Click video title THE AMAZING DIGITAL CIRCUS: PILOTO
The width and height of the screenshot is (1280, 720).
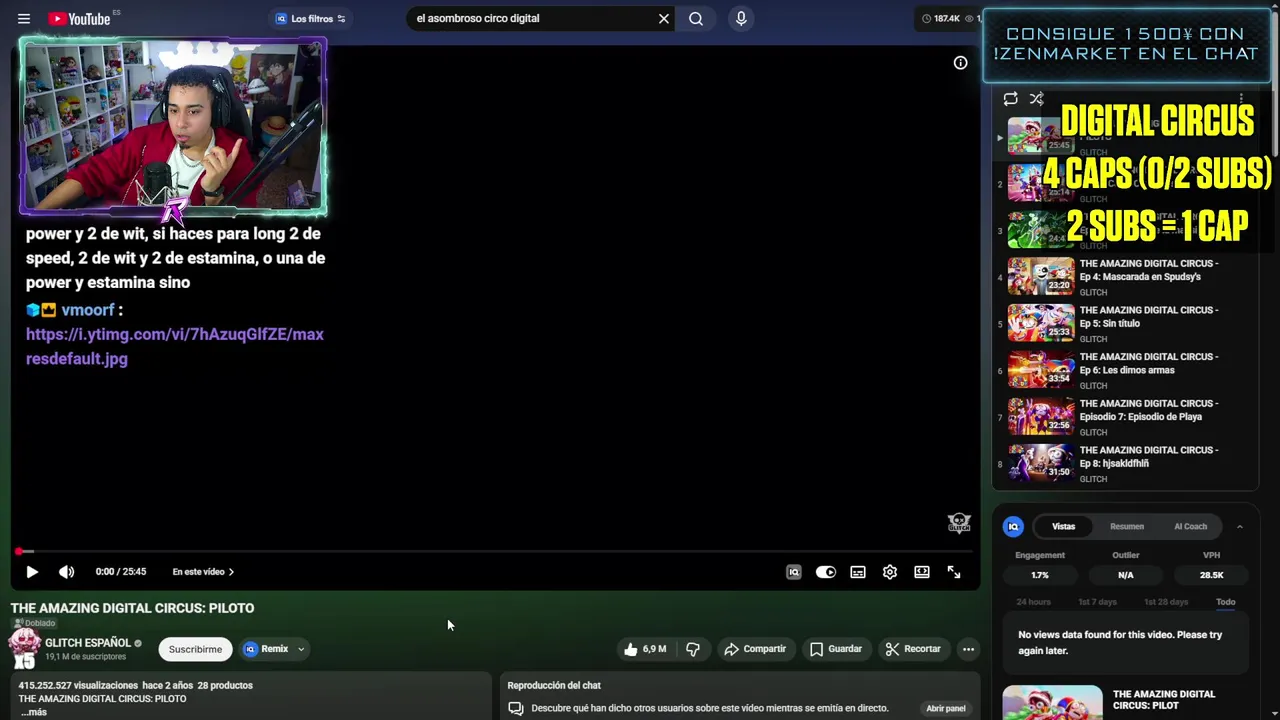pos(132,608)
